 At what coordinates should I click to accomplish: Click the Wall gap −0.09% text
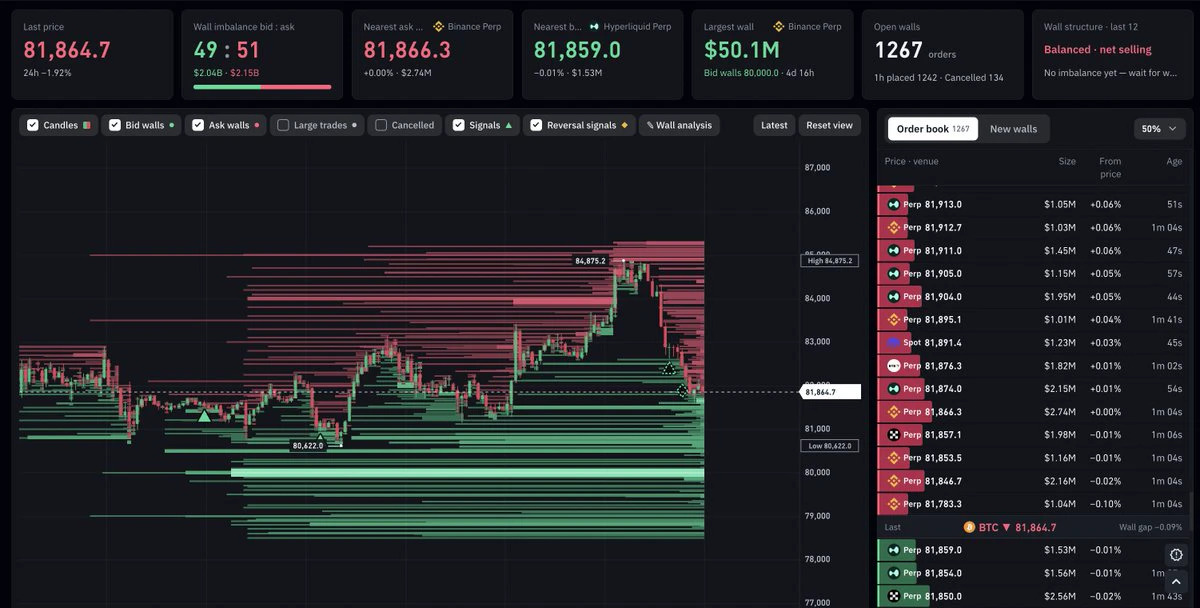pyautogui.click(x=1150, y=527)
